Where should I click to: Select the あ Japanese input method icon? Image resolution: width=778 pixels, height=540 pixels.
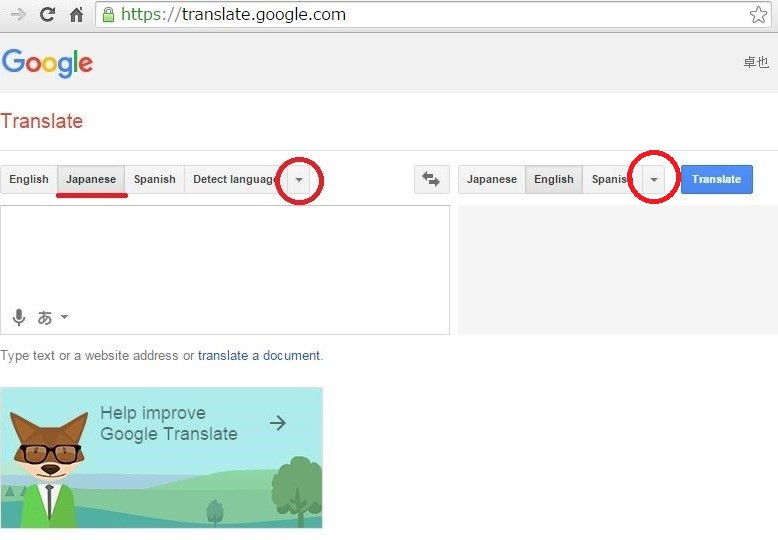tap(45, 317)
